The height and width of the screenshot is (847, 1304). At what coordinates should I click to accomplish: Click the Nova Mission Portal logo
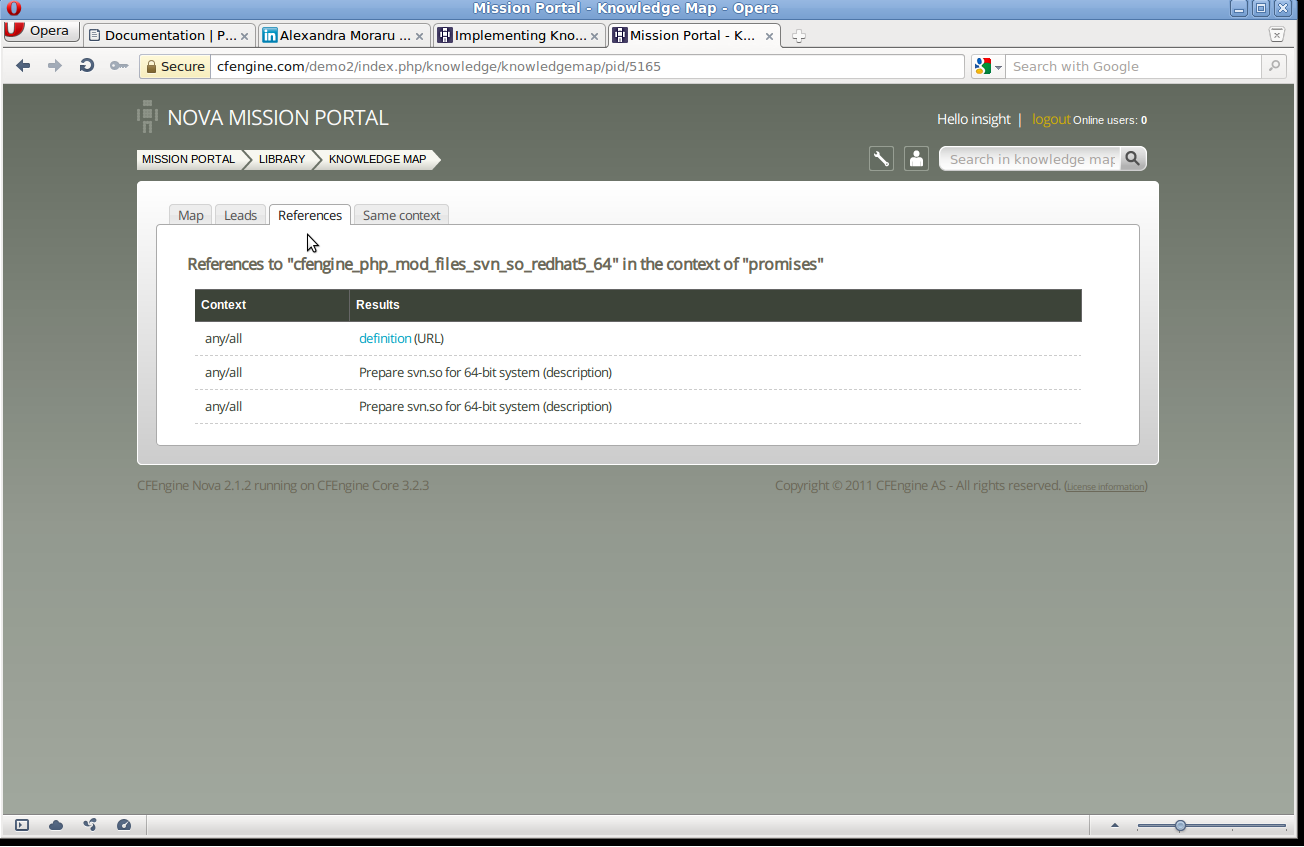coord(263,117)
